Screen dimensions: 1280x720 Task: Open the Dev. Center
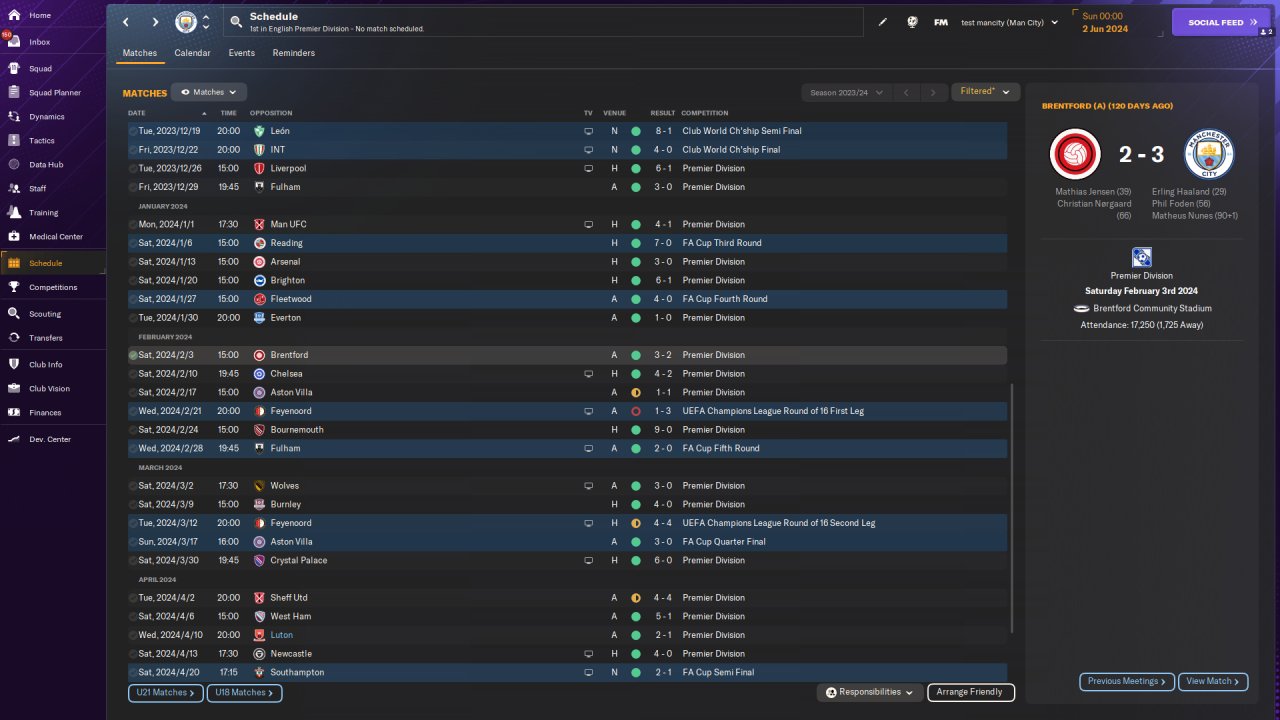[x=52, y=440]
